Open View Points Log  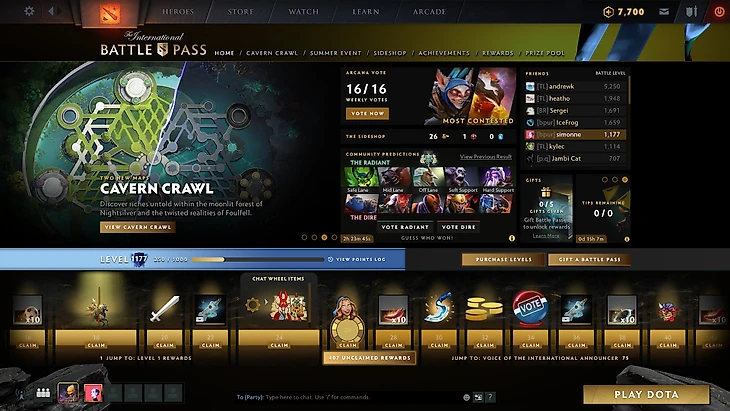(x=357, y=259)
